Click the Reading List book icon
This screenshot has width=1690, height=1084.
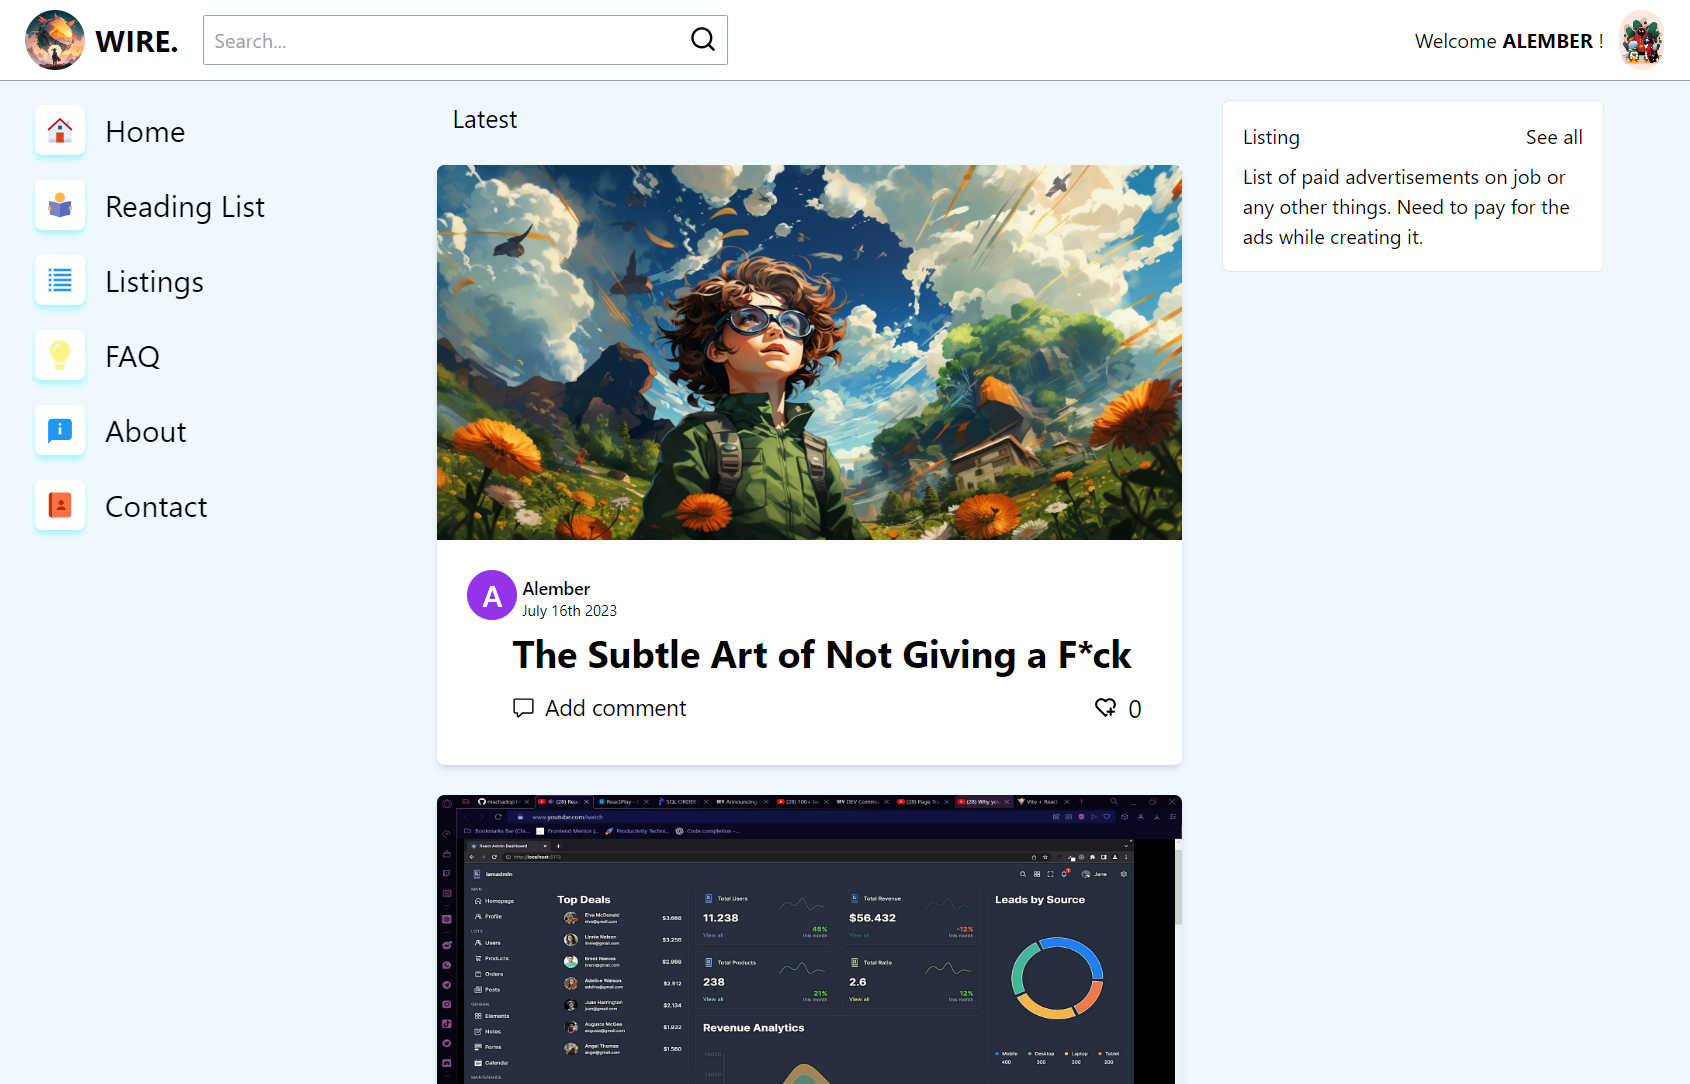60,206
